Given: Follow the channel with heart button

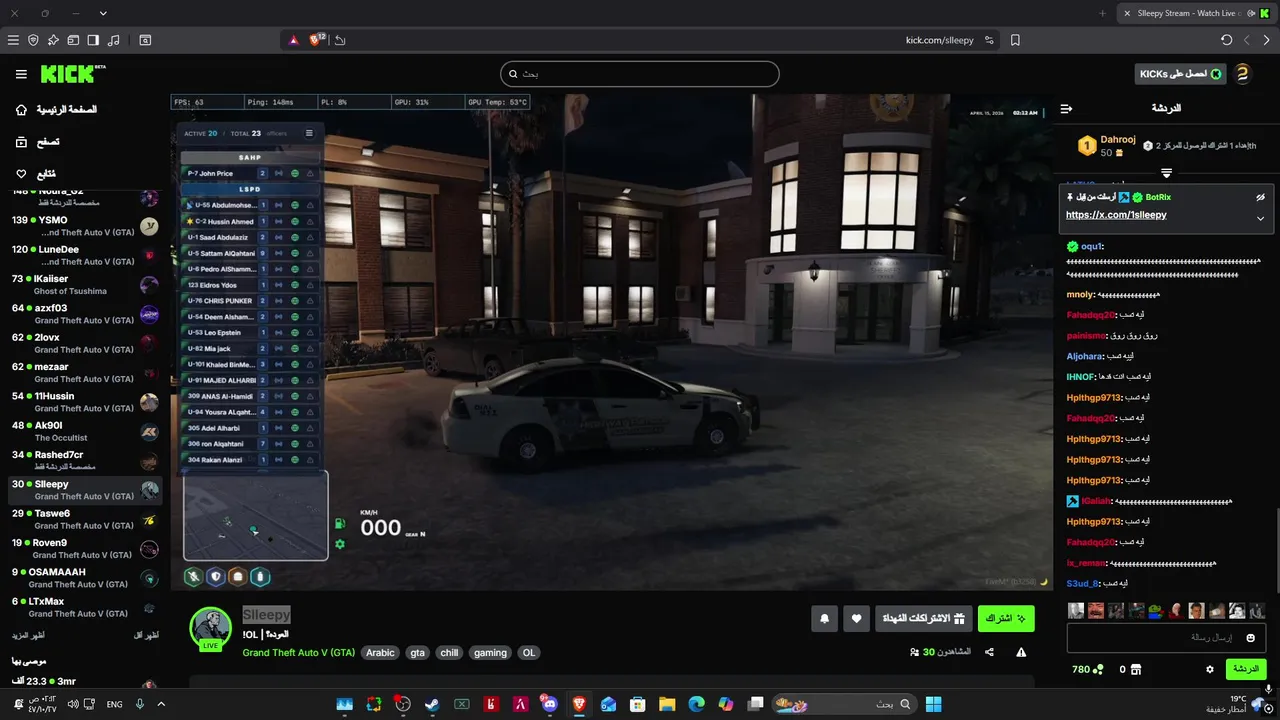Looking at the screenshot, I should (x=856, y=619).
